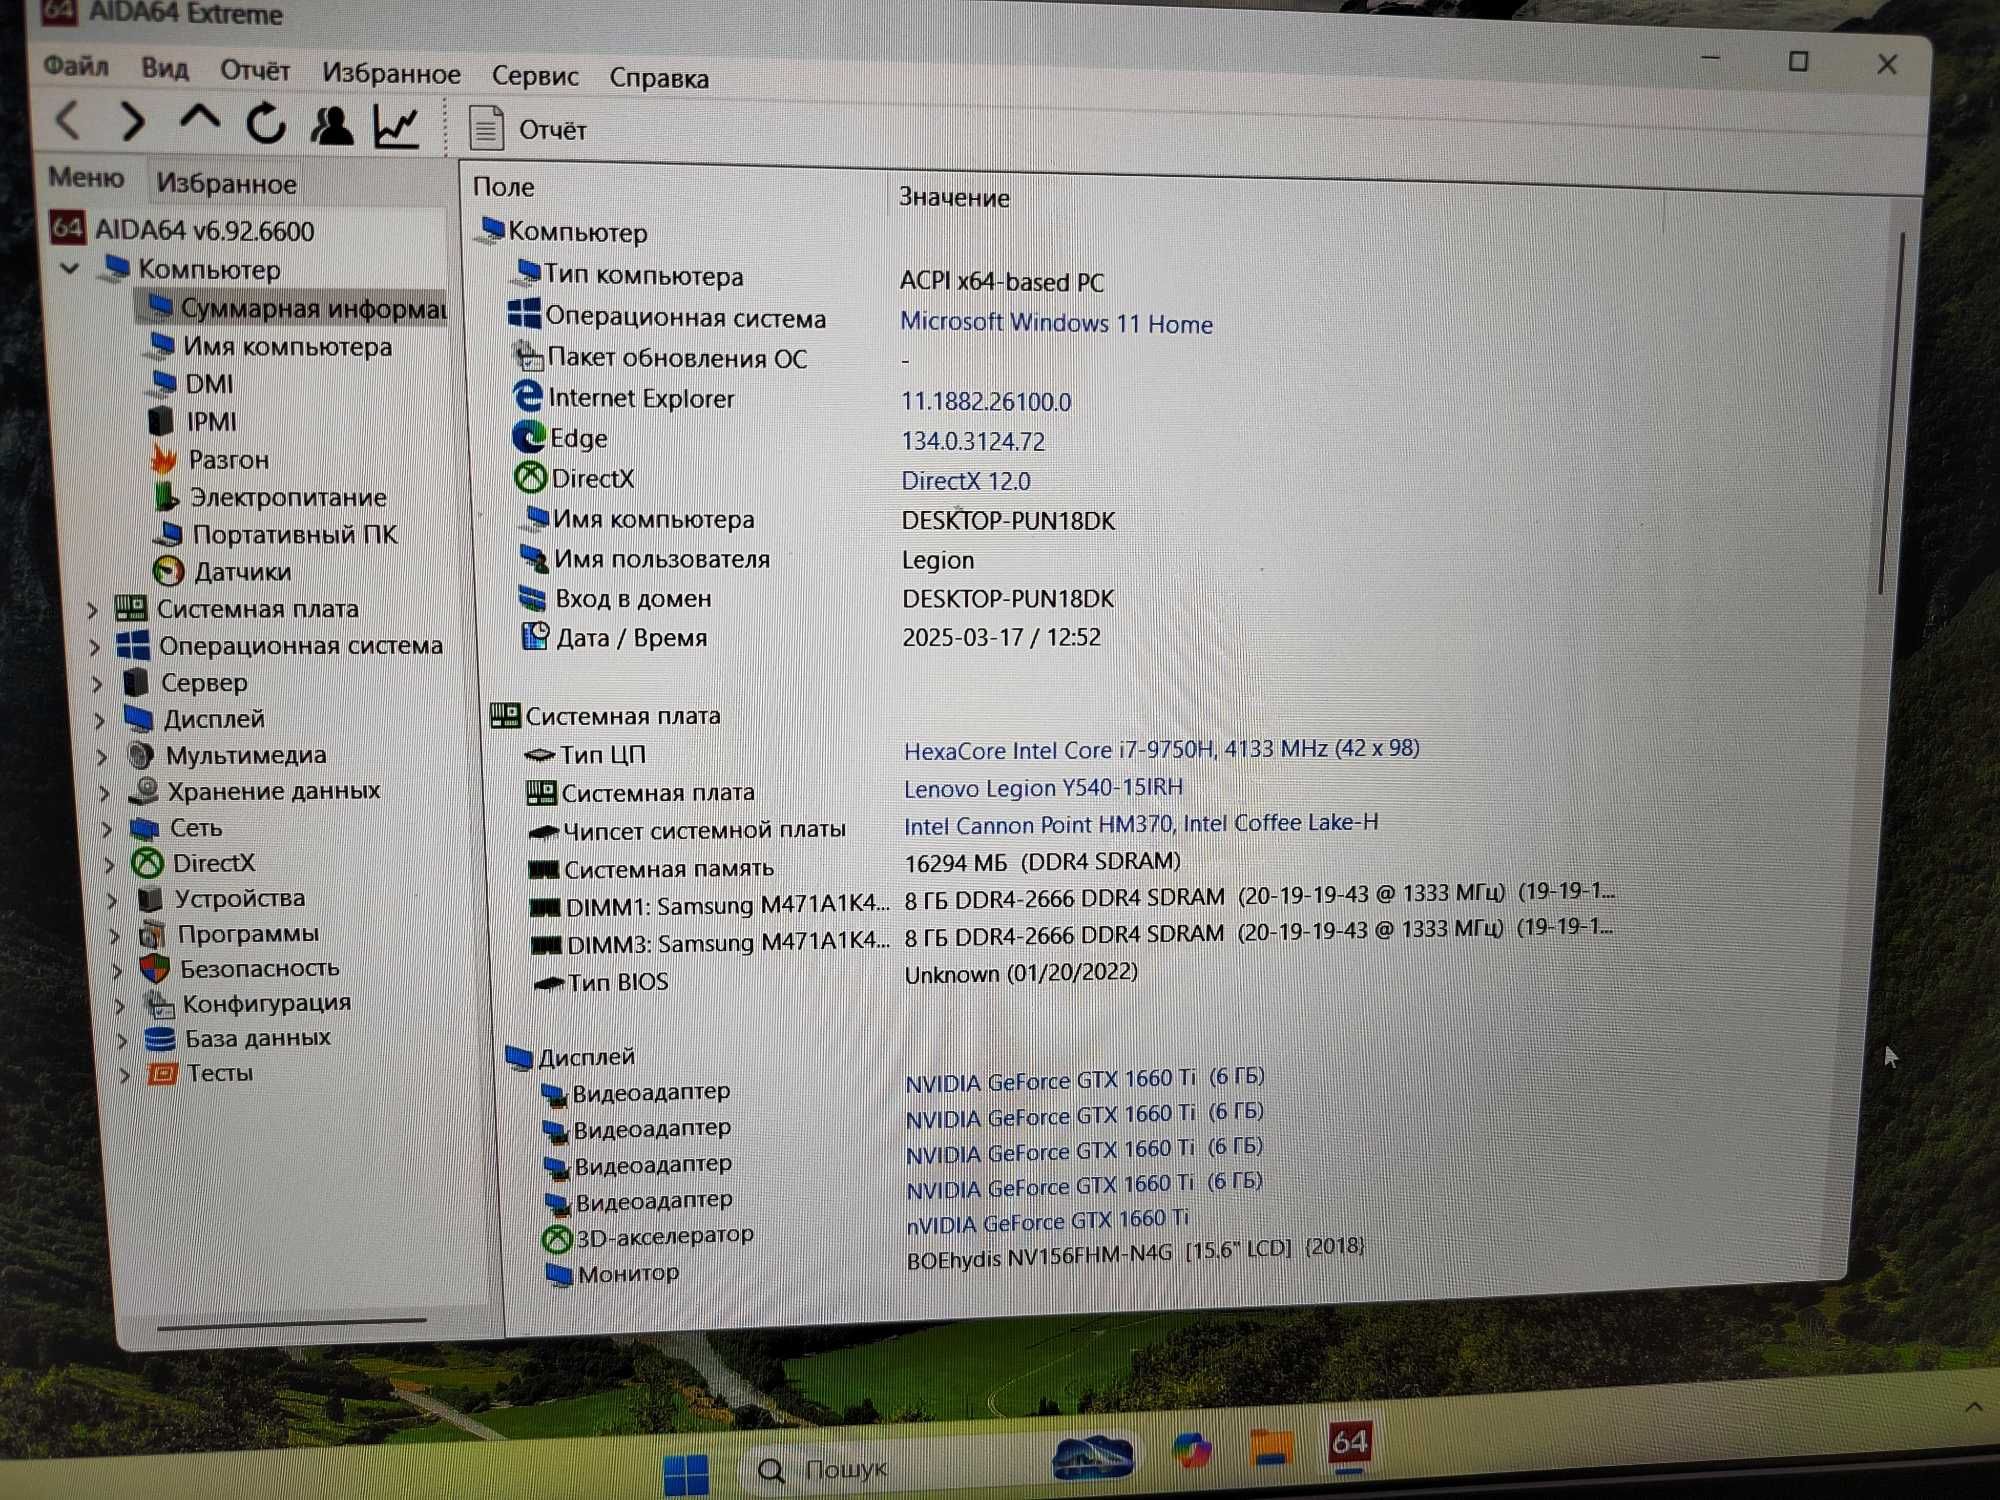Open the Windows Start button on taskbar
2000x1500 pixels.
coord(686,1473)
